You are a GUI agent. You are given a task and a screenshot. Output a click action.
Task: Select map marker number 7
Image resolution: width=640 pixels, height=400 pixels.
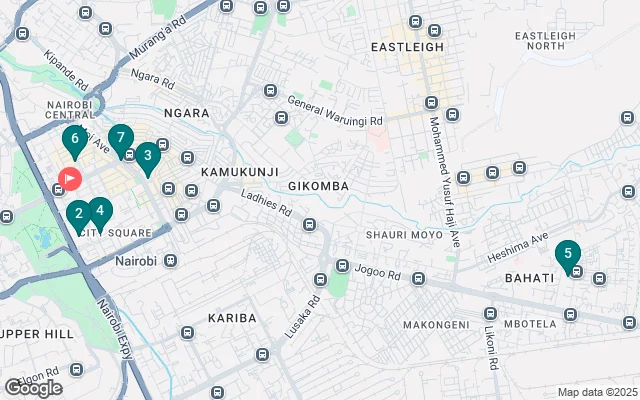click(x=121, y=140)
